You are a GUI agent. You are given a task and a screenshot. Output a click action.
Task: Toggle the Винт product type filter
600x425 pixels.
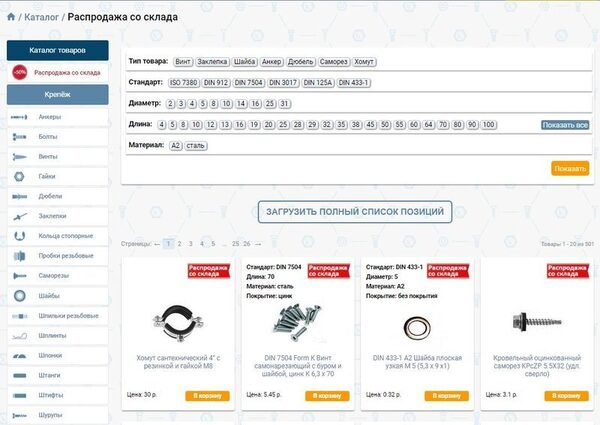[183, 62]
